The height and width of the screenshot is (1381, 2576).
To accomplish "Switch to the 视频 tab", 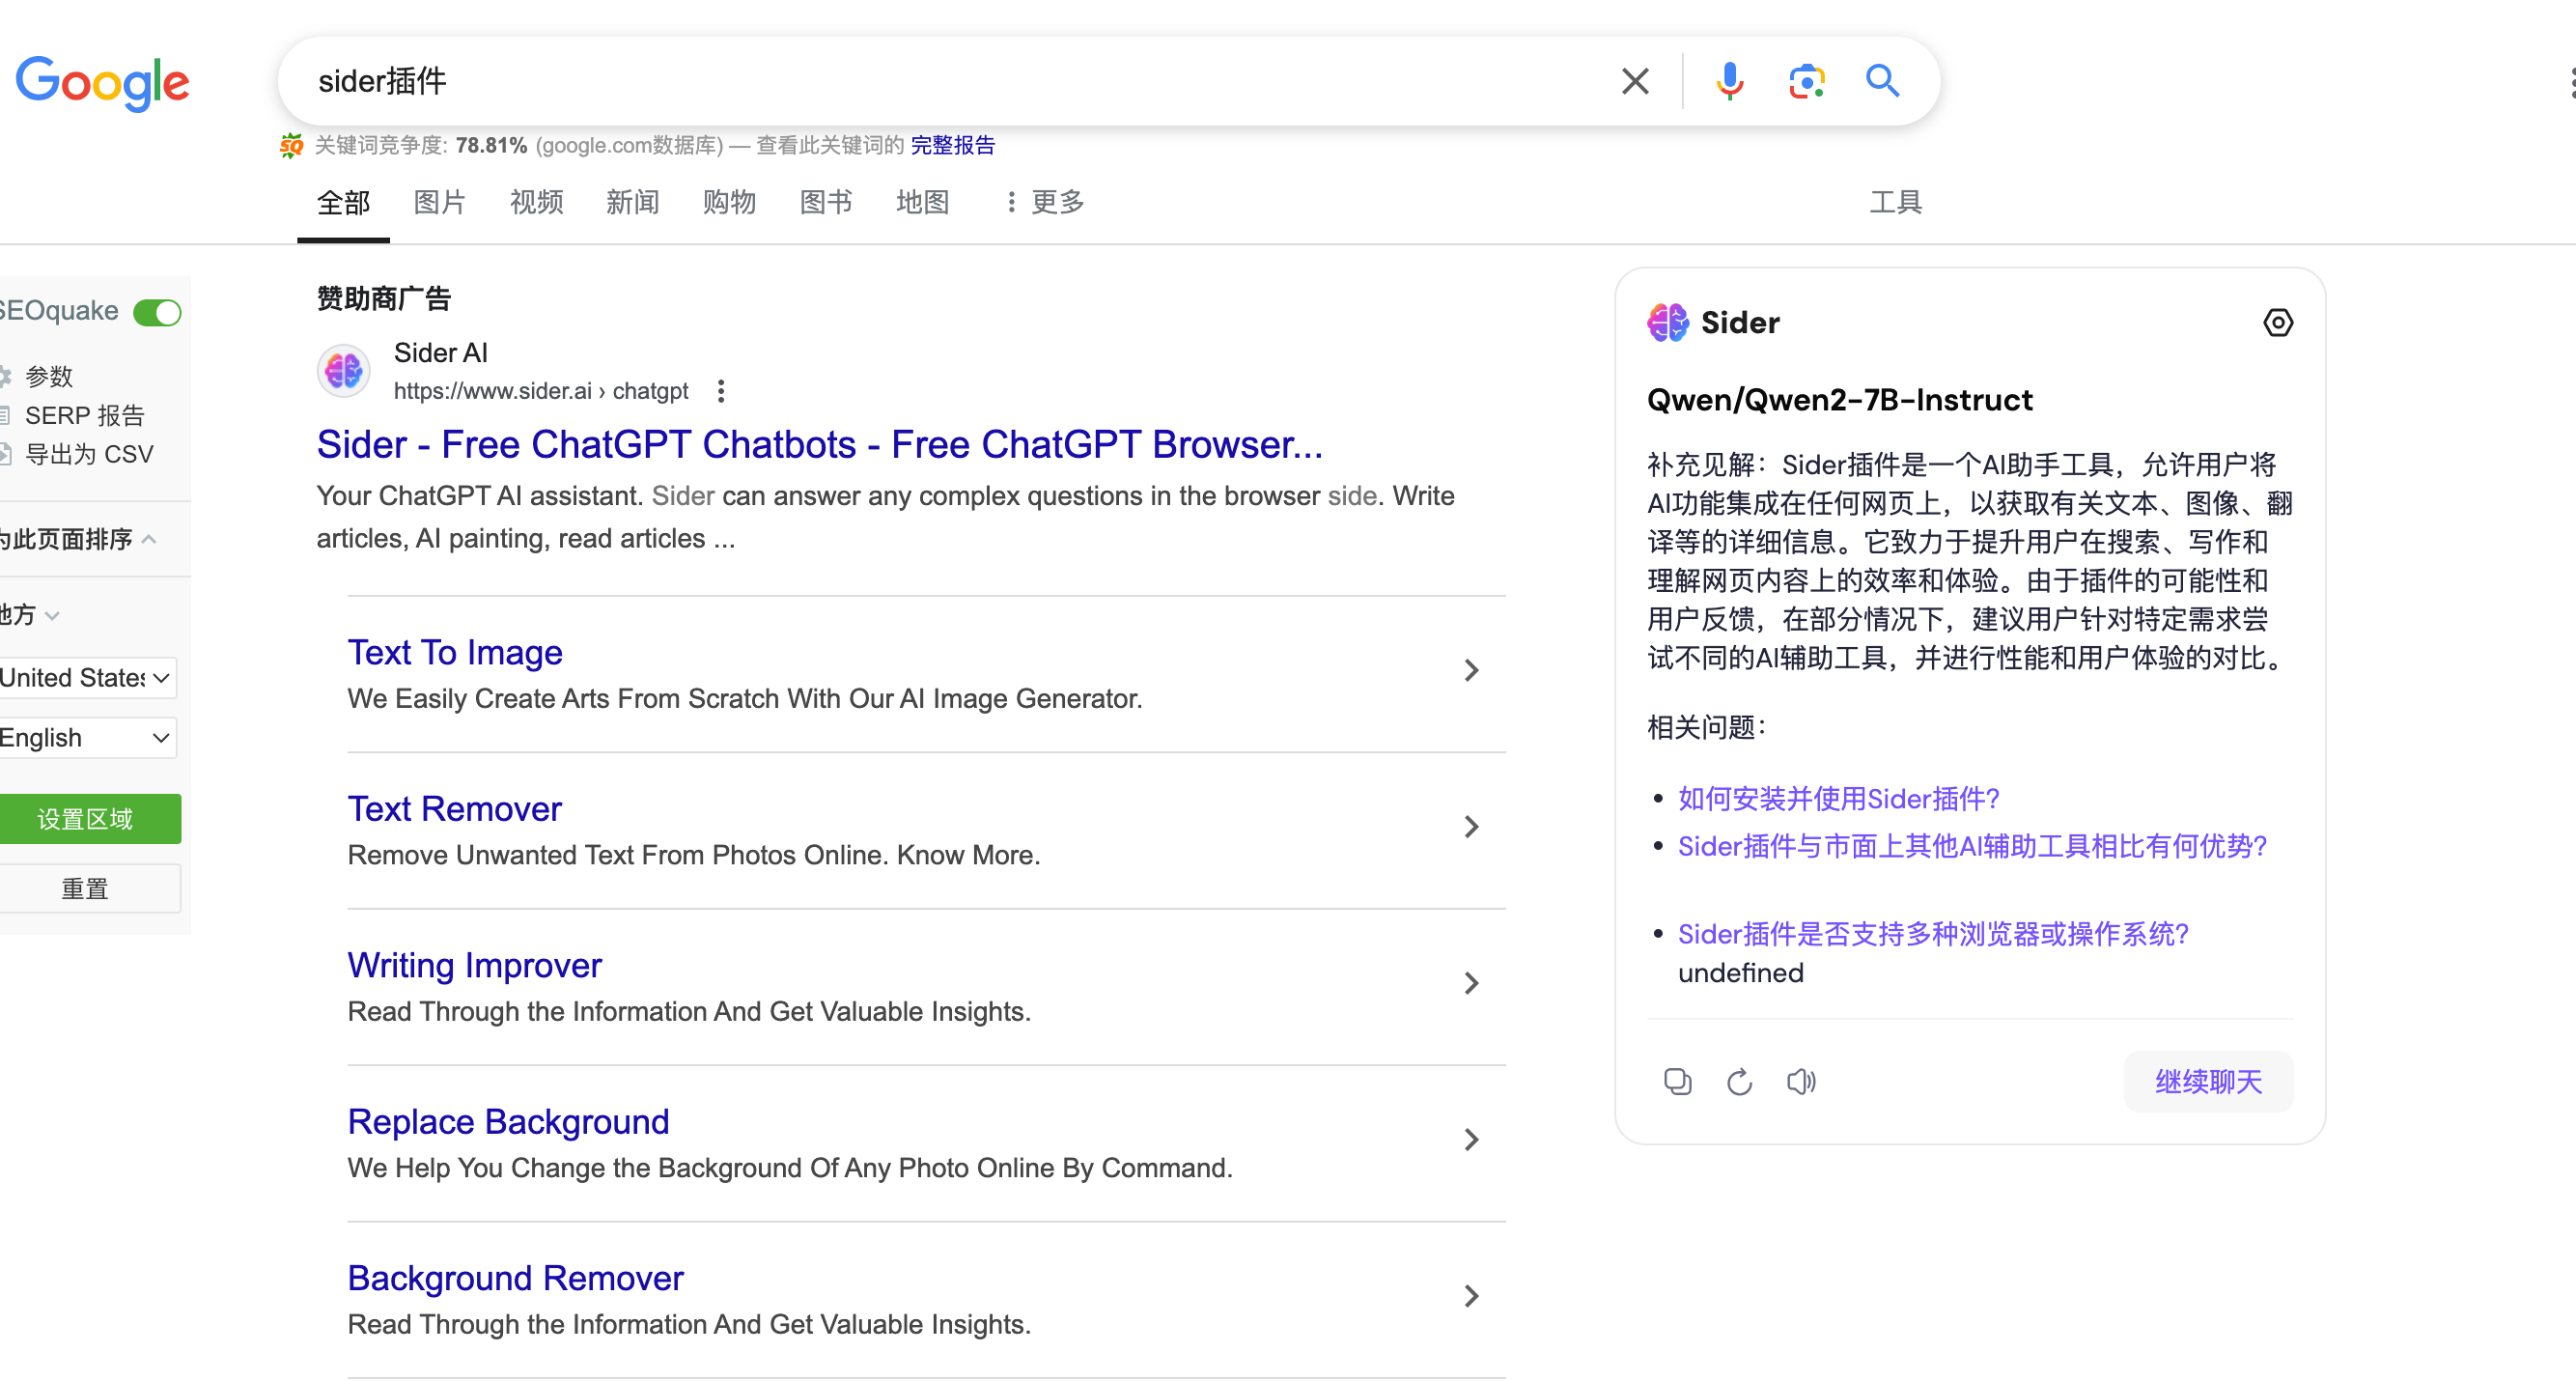I will [536, 203].
